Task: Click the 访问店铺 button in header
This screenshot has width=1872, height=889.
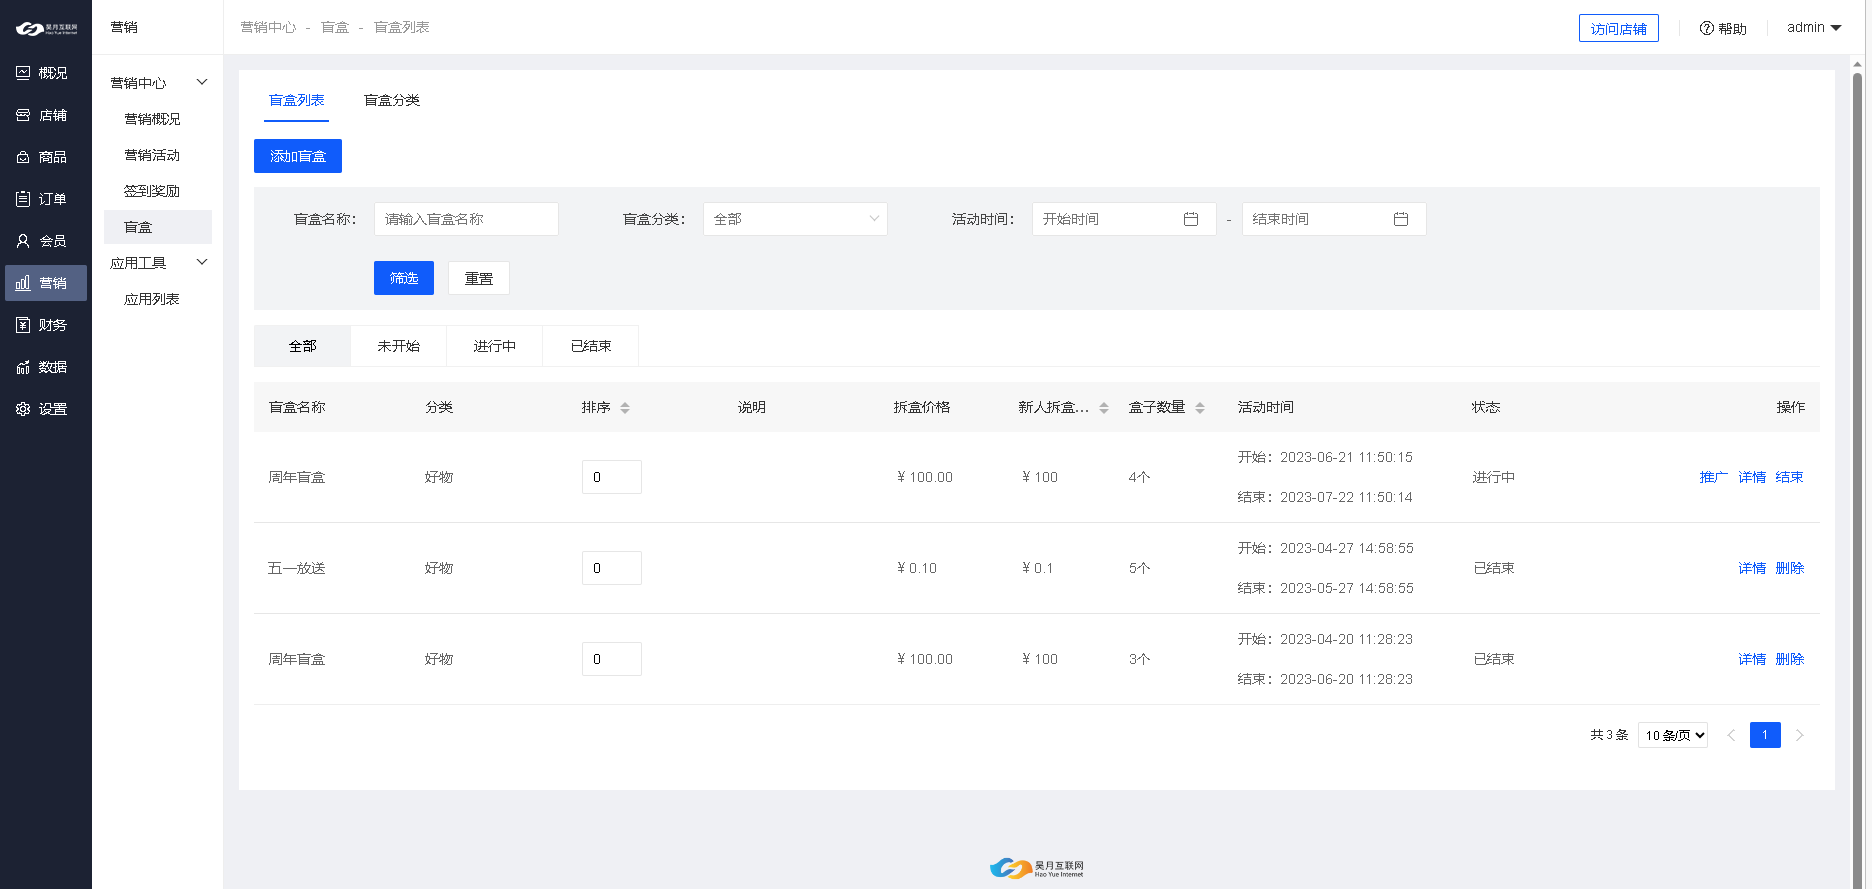Action: 1618,29
